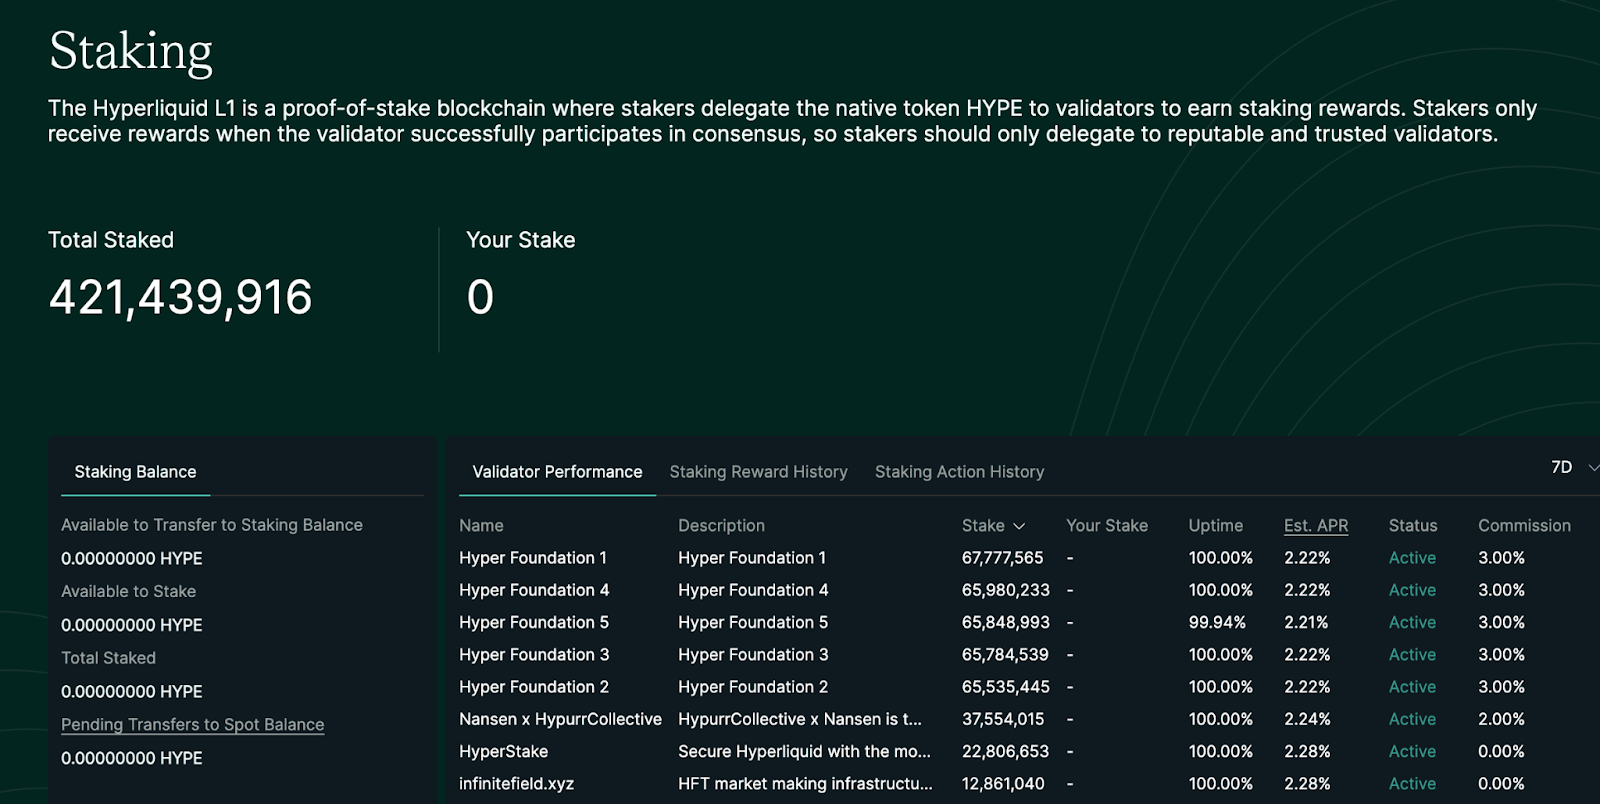1600x804 pixels.
Task: Open the Hyper Foundation 3 validator entry
Action: [x=533, y=655]
